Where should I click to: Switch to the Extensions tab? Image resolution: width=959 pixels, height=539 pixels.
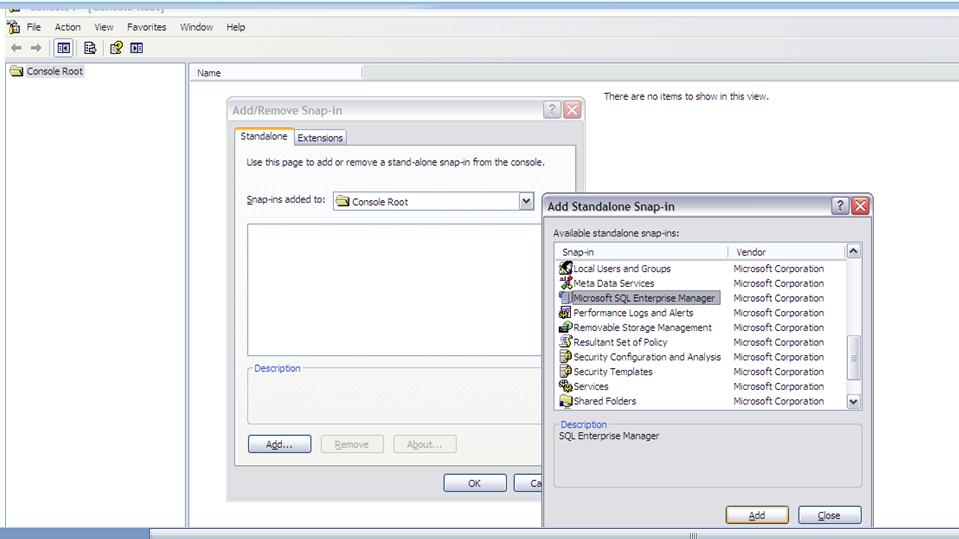[x=320, y=138]
